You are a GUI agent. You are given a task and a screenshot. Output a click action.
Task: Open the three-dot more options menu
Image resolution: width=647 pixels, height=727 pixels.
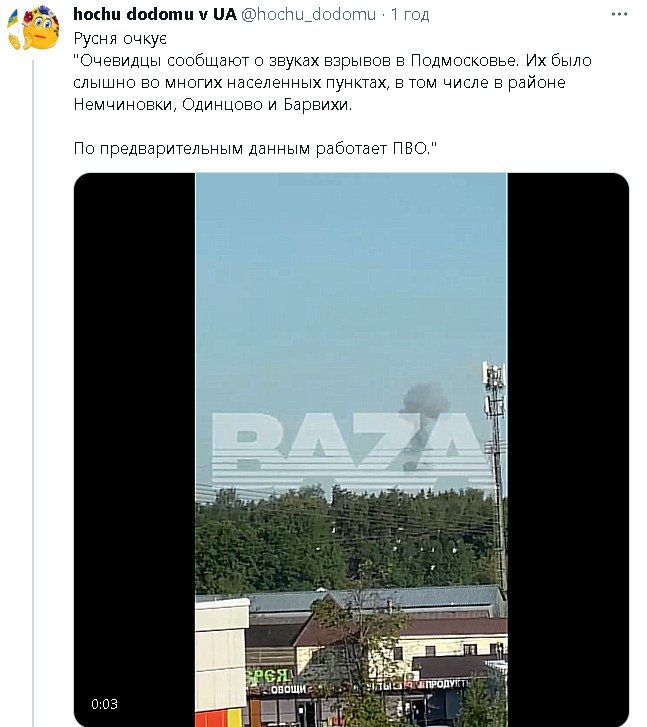tap(619, 14)
